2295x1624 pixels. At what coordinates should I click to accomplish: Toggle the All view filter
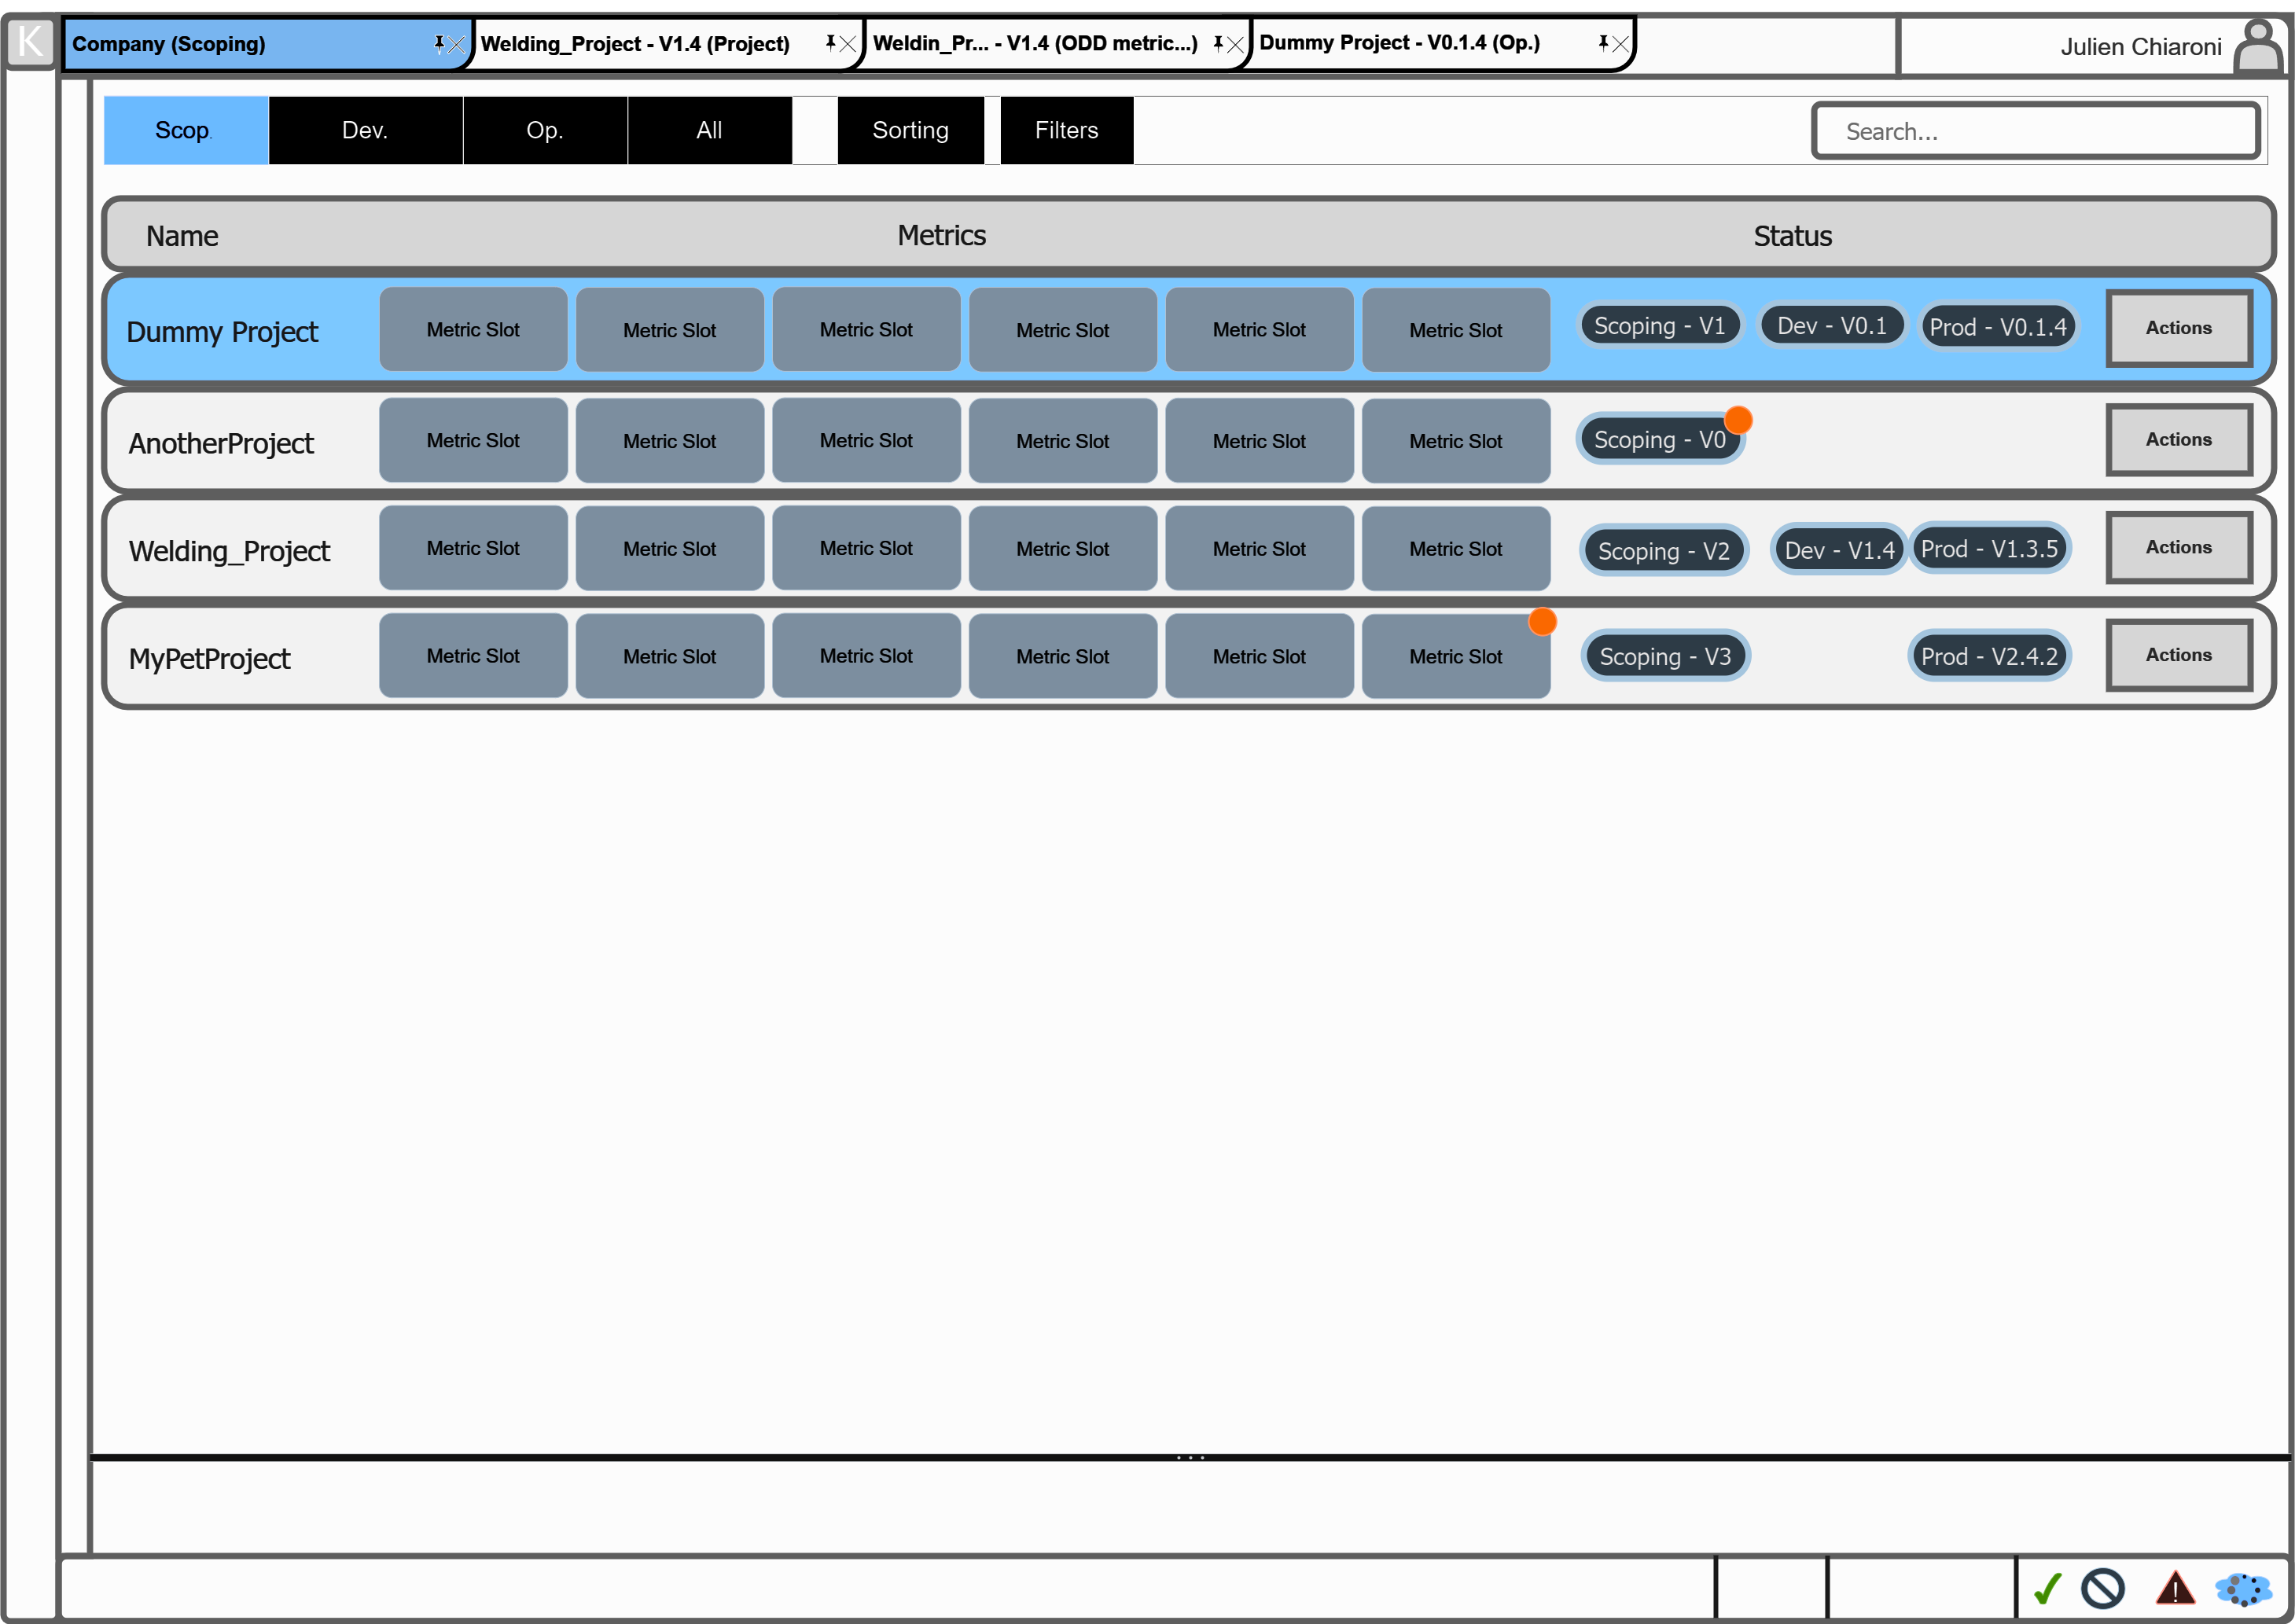pyautogui.click(x=709, y=130)
